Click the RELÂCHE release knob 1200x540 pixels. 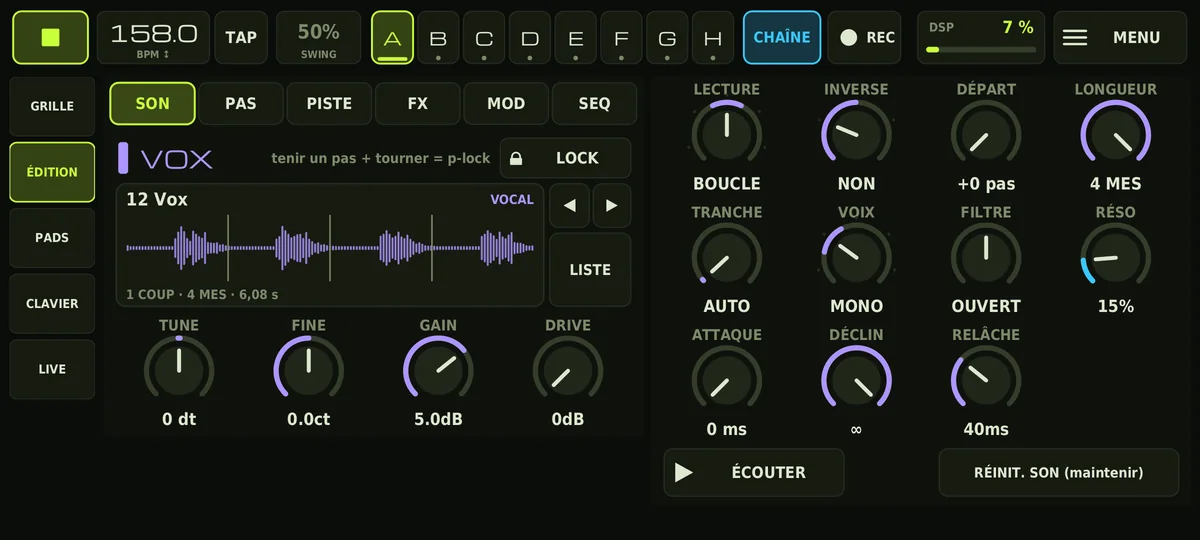pyautogui.click(x=986, y=380)
